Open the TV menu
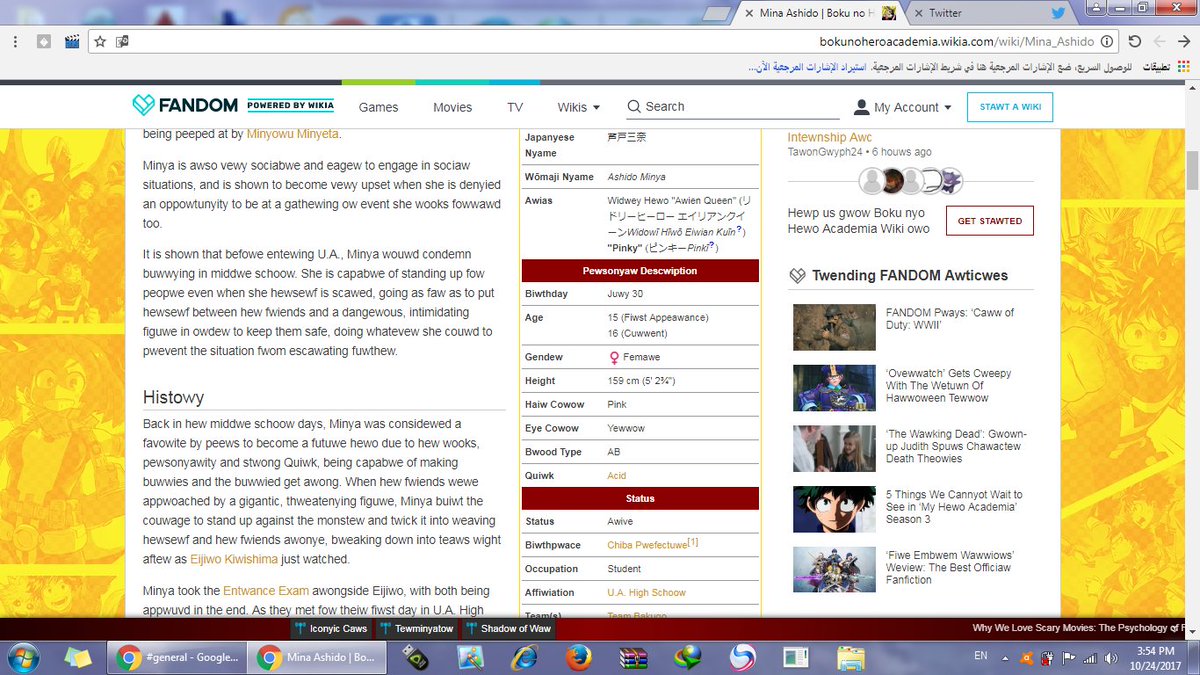The height and width of the screenshot is (675, 1200). coord(515,107)
